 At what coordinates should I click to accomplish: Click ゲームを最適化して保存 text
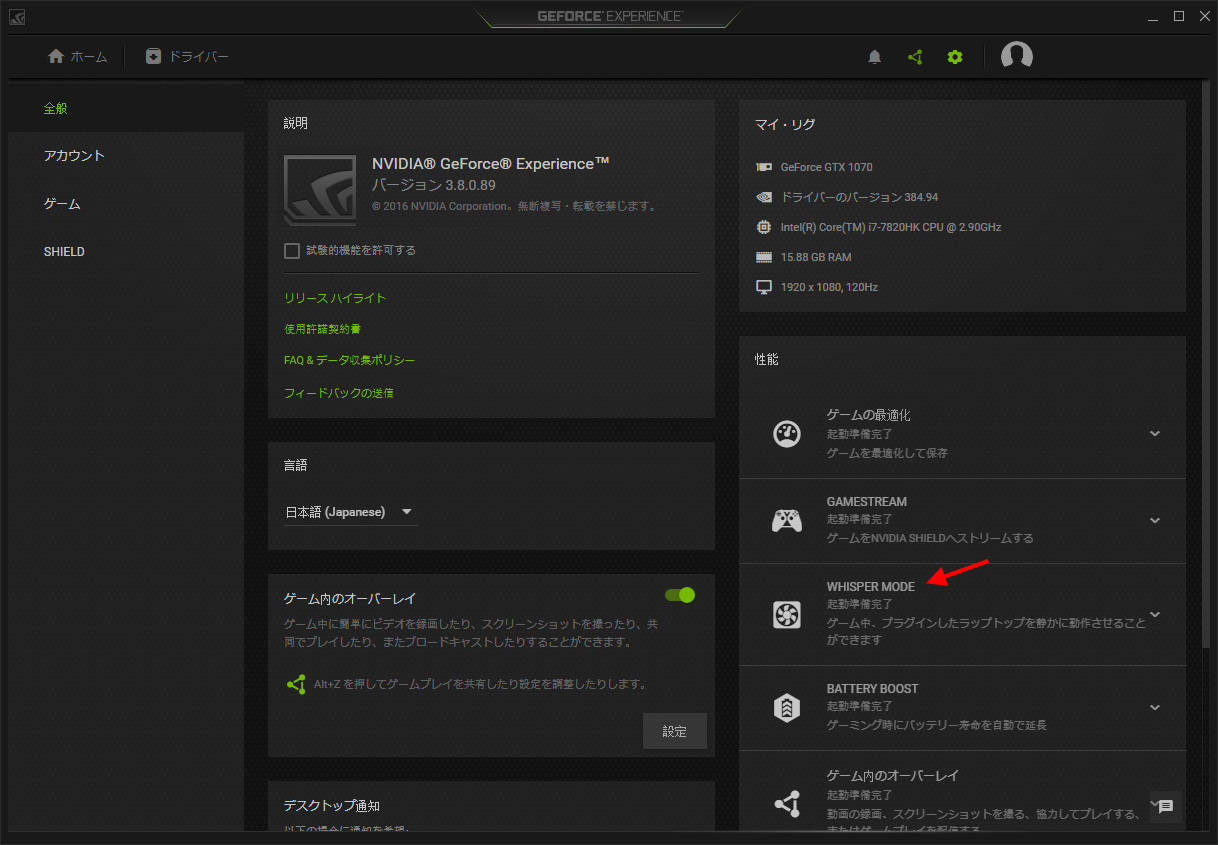click(887, 453)
